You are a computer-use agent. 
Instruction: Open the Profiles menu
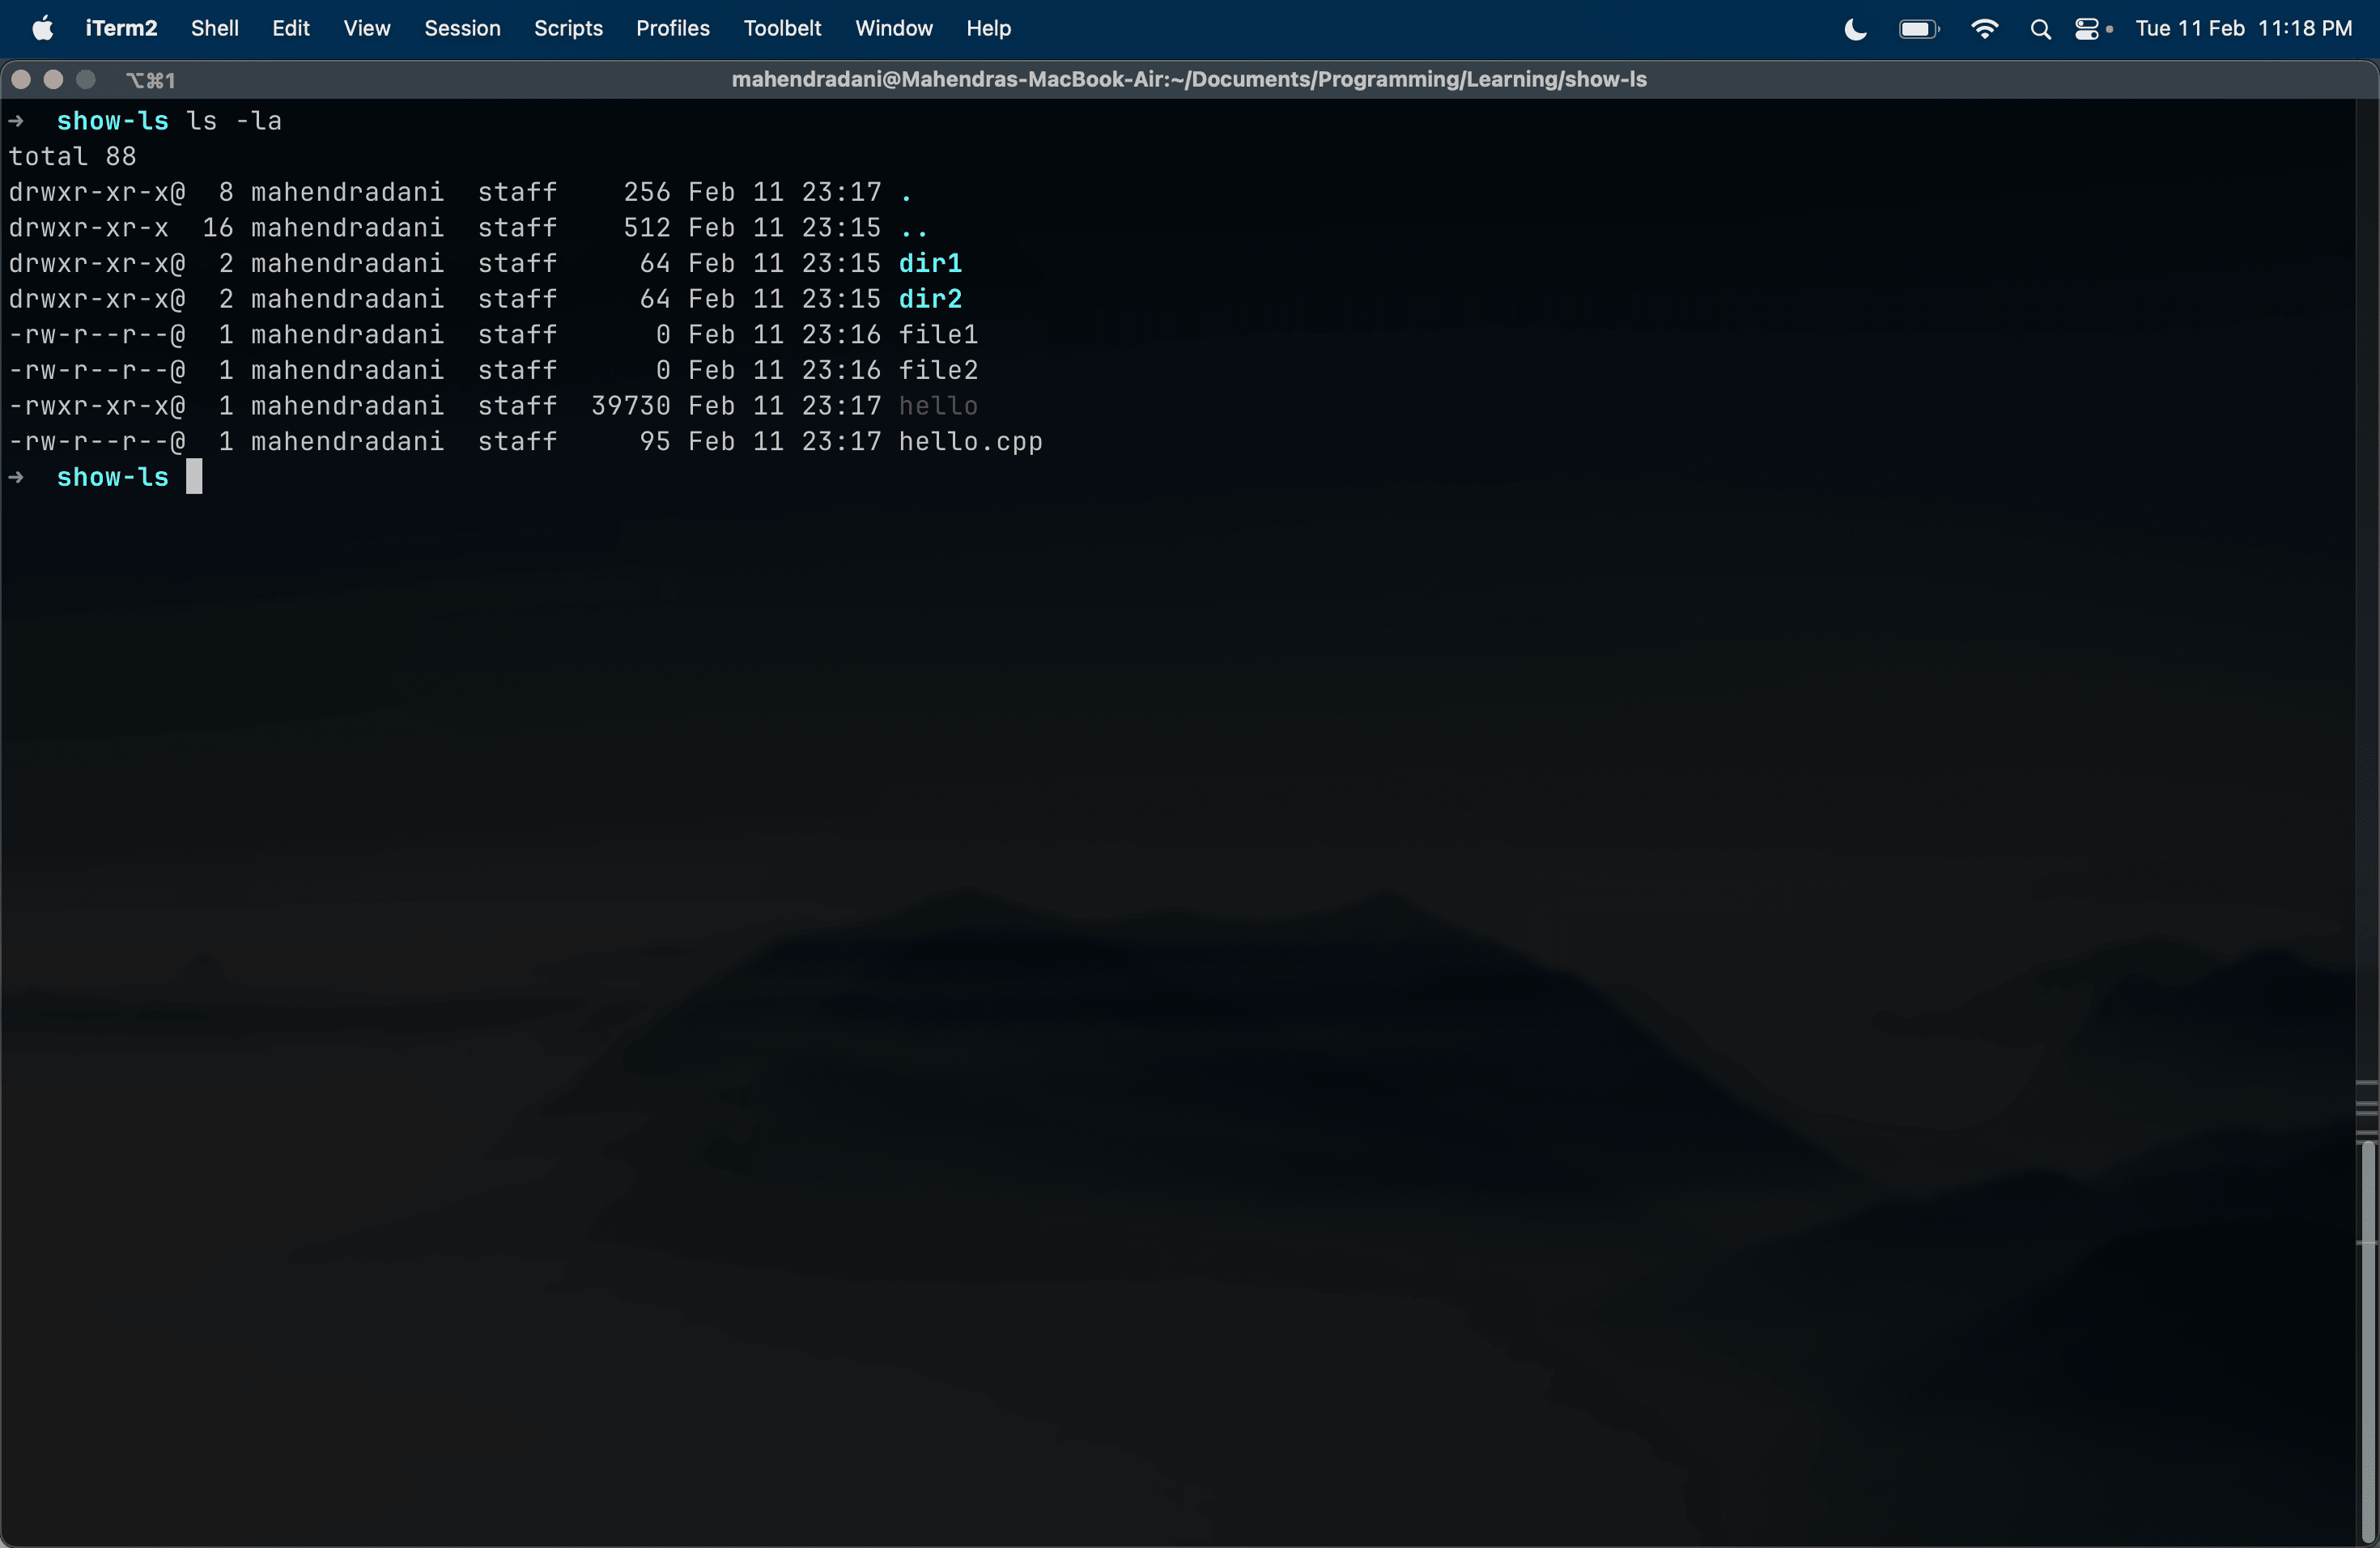click(x=671, y=28)
